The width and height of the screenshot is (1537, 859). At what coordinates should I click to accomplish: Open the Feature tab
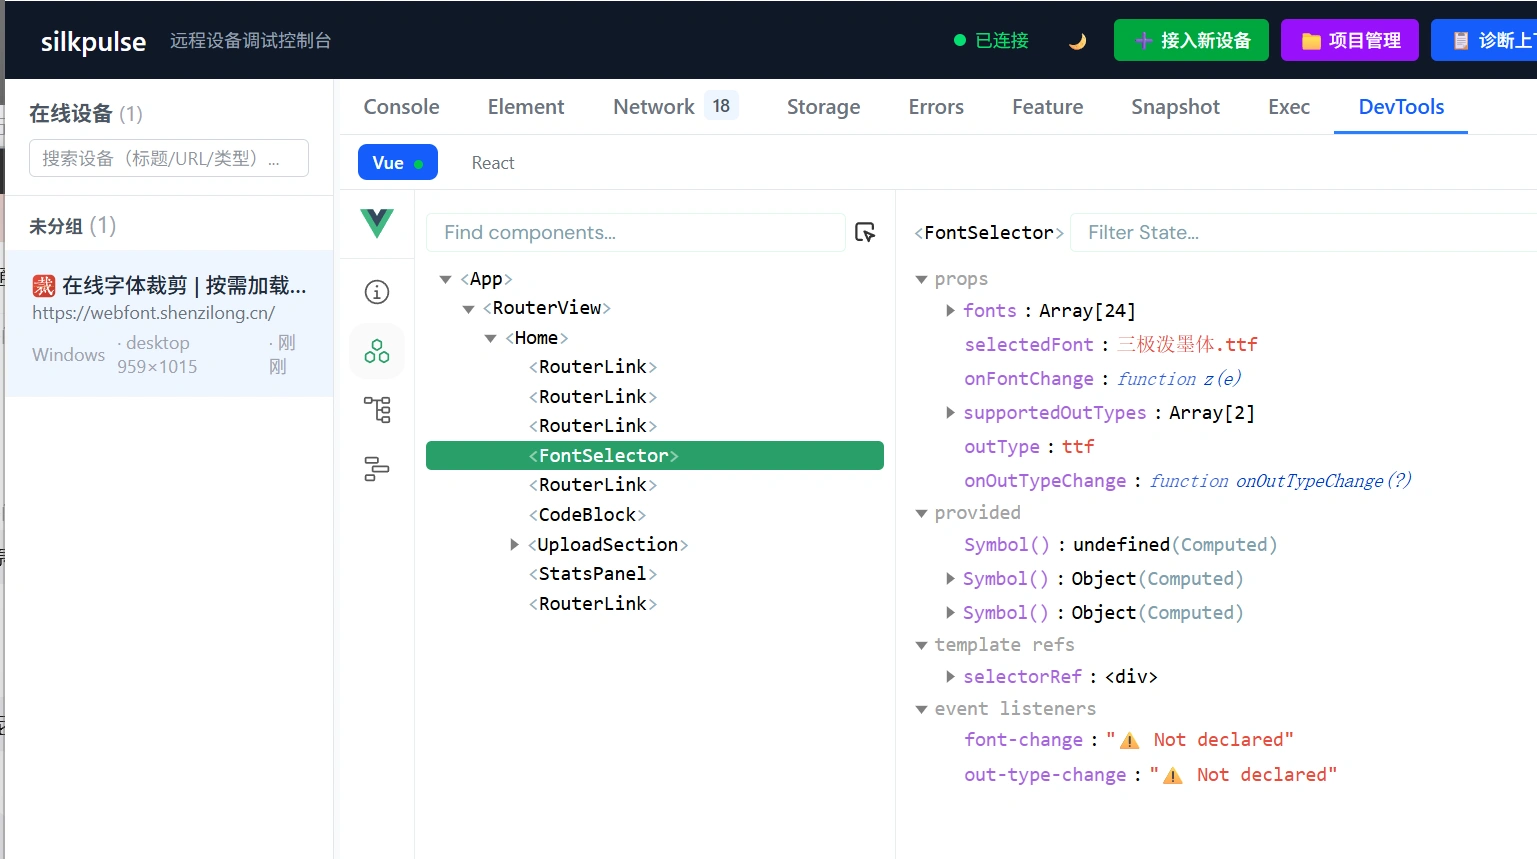click(x=1047, y=107)
